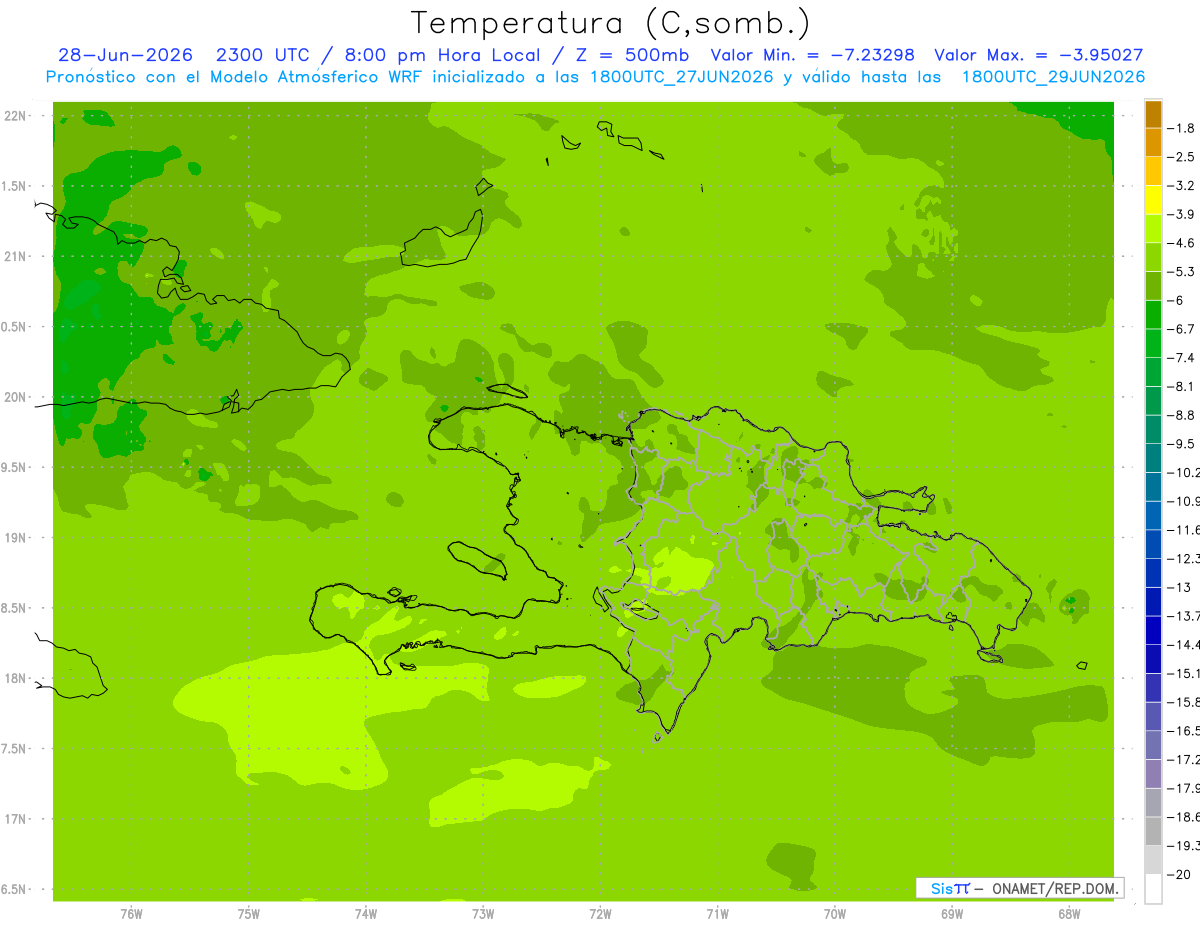Click the "21N" latitude label
Image resolution: width=1200 pixels, height=927 pixels.
tap(15, 257)
